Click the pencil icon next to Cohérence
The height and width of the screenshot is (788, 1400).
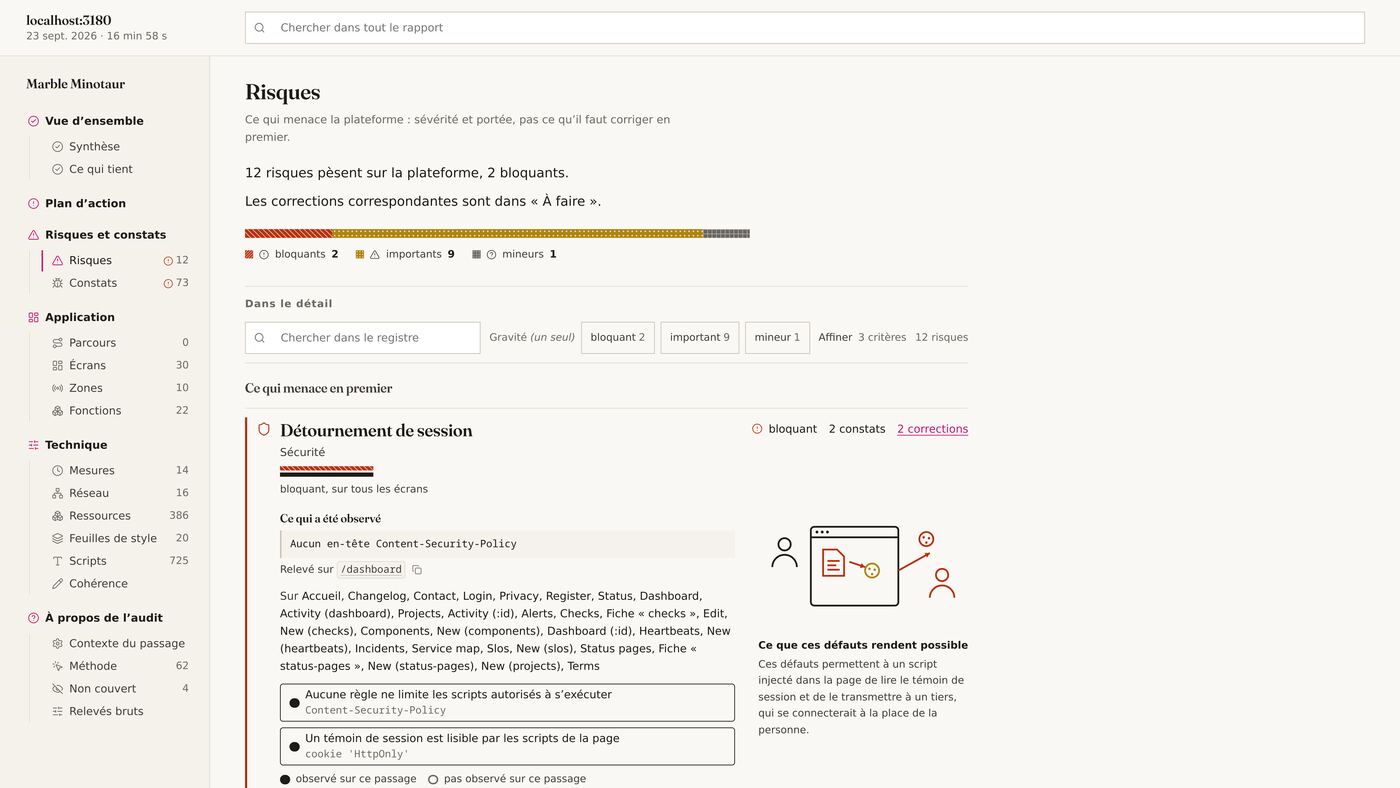[57, 584]
